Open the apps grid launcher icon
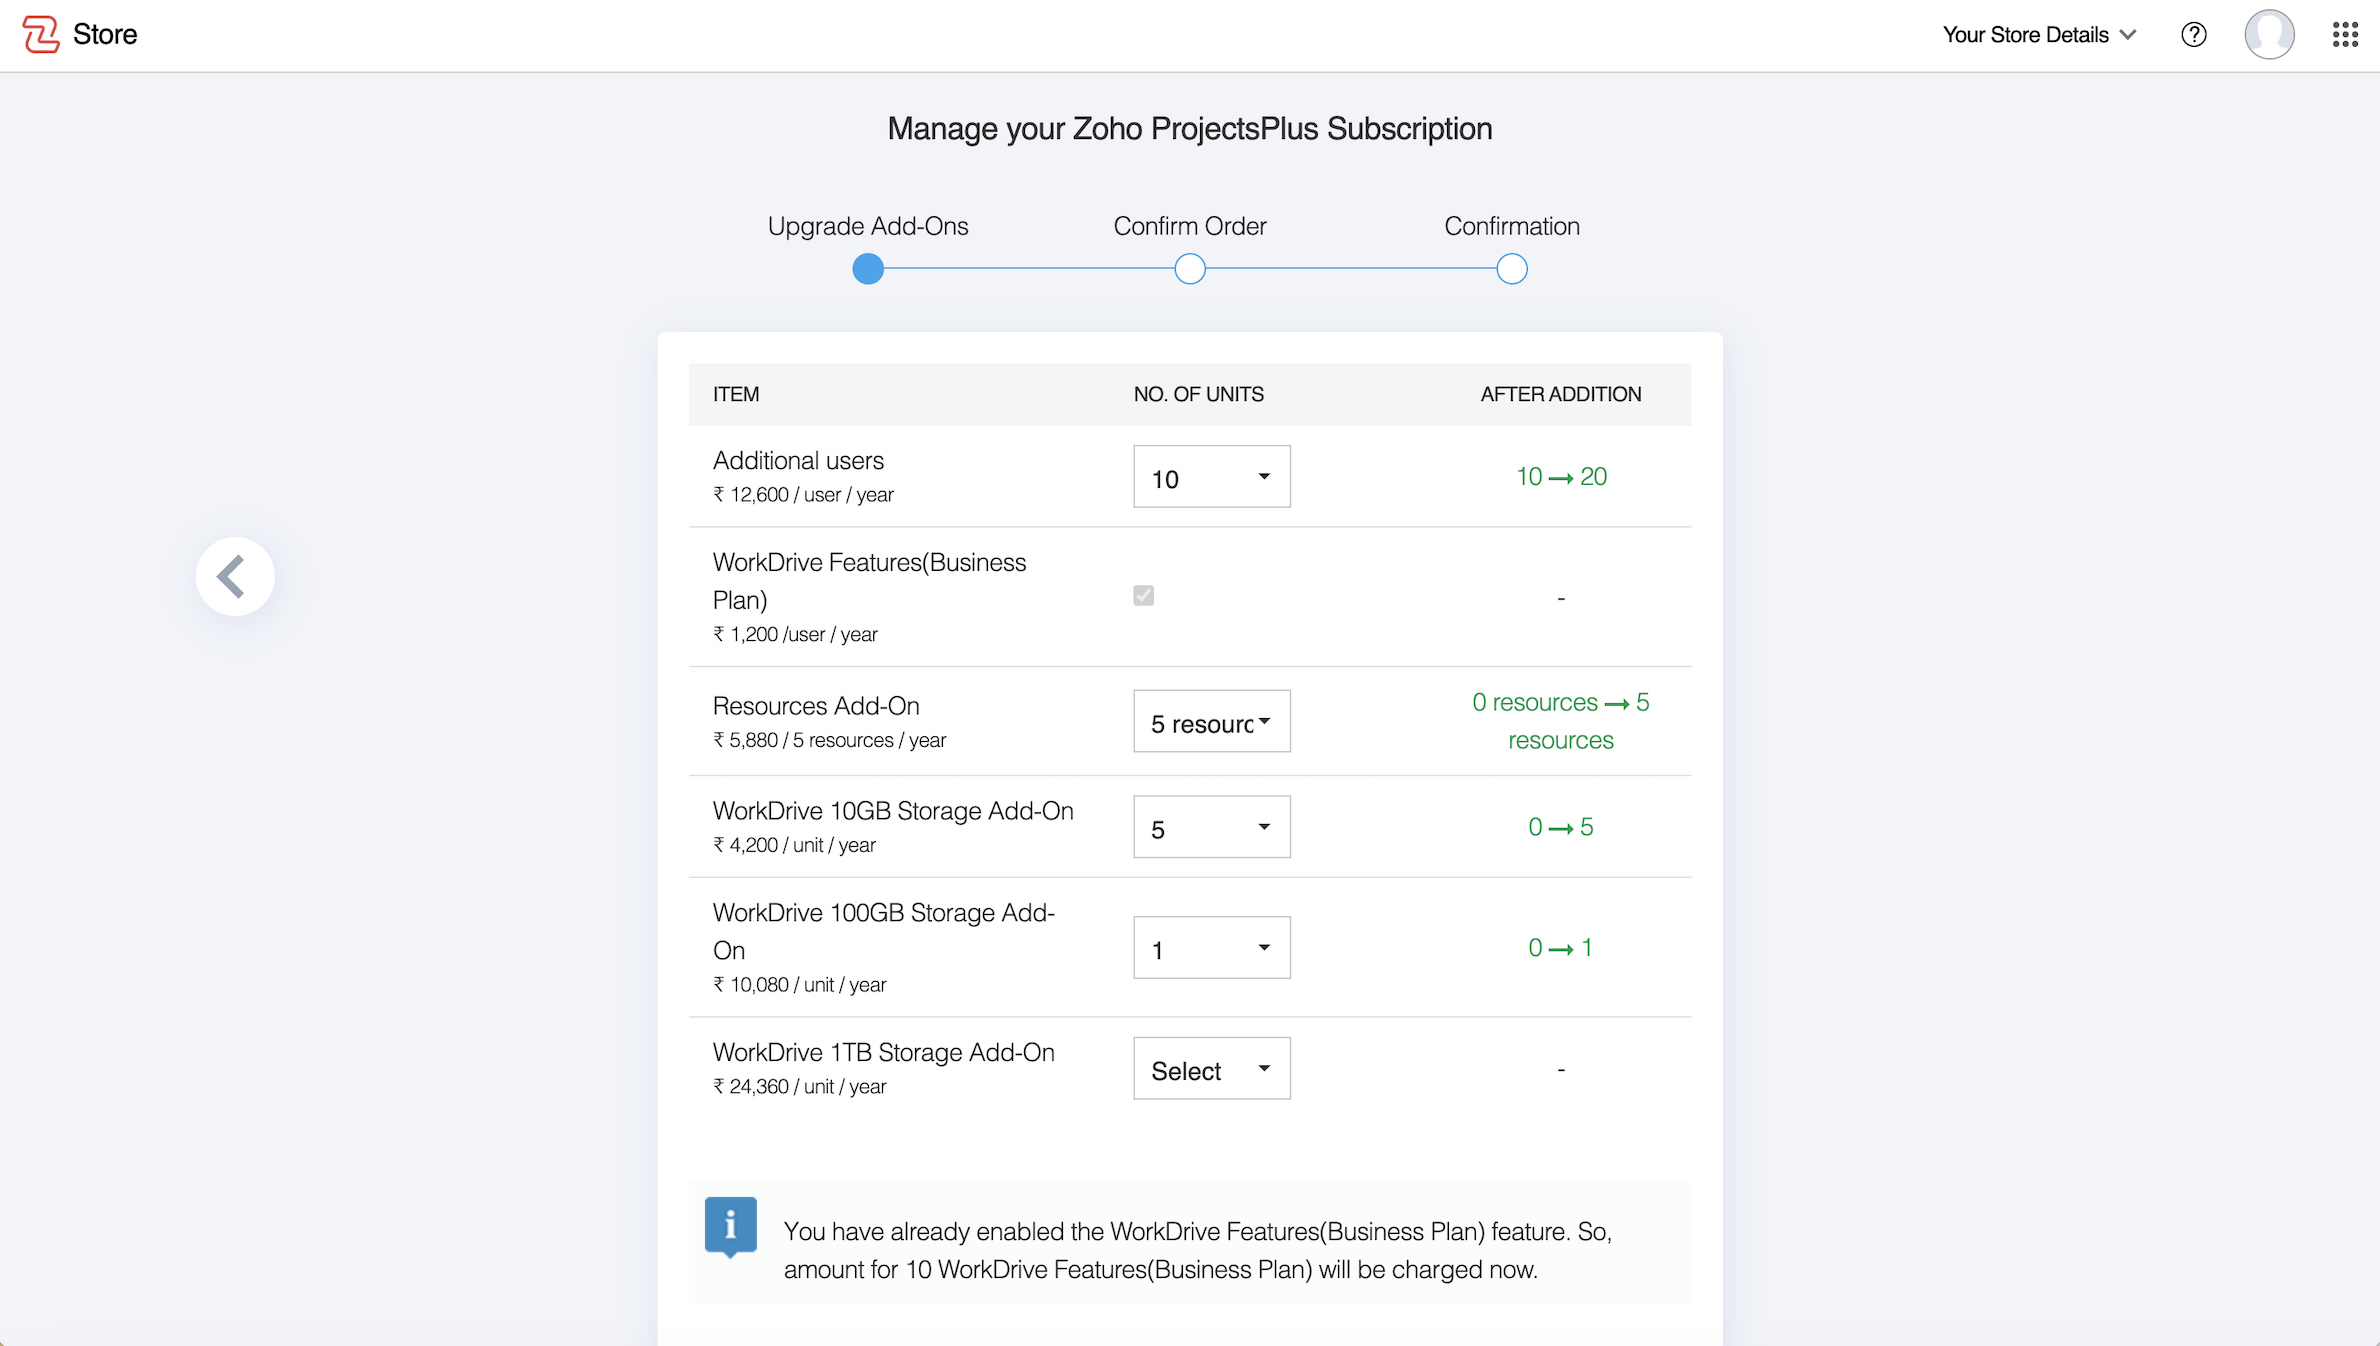Viewport: 2380px width, 1346px height. tap(2345, 35)
